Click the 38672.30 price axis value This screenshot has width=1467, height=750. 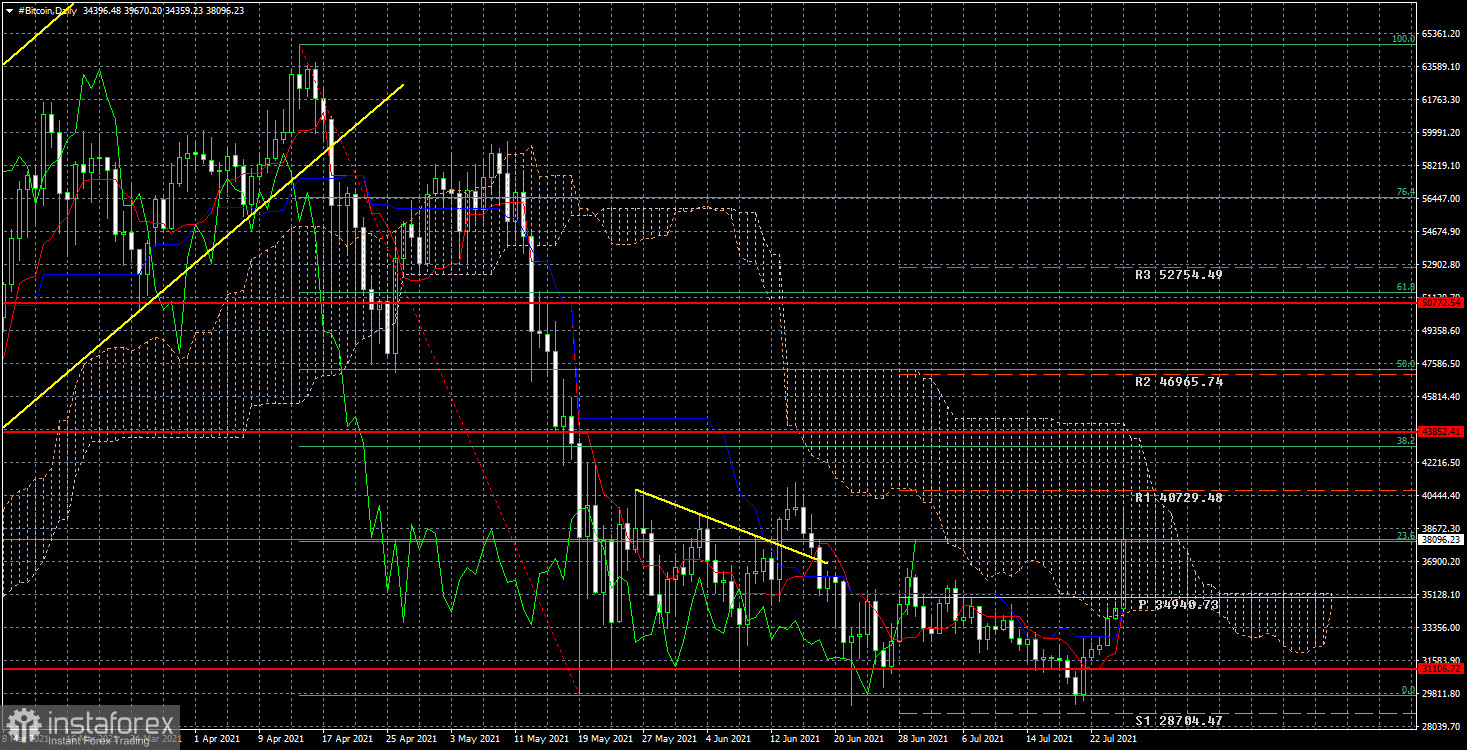click(x=1442, y=528)
